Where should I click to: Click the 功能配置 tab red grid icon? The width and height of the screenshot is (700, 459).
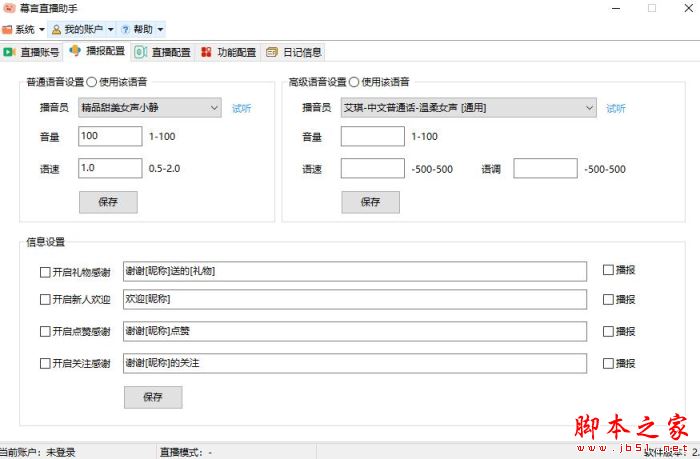coord(206,52)
